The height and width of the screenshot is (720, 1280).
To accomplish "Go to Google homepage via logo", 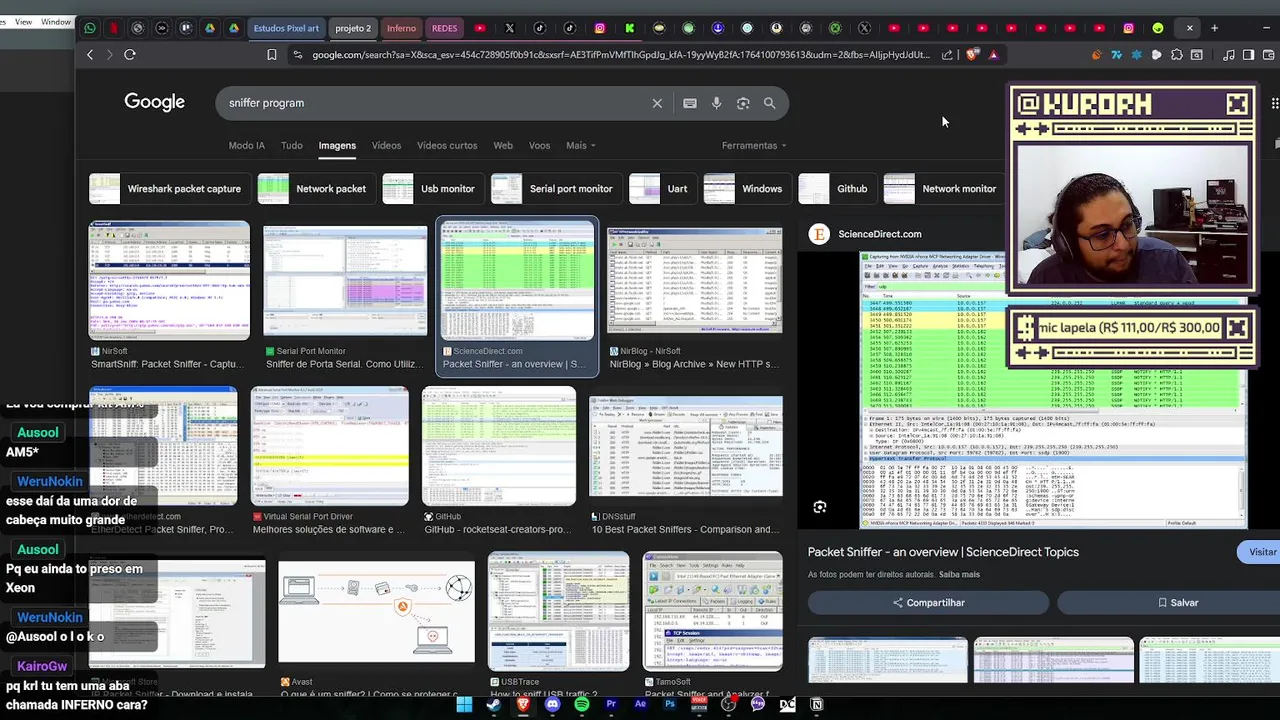I will (x=155, y=102).
